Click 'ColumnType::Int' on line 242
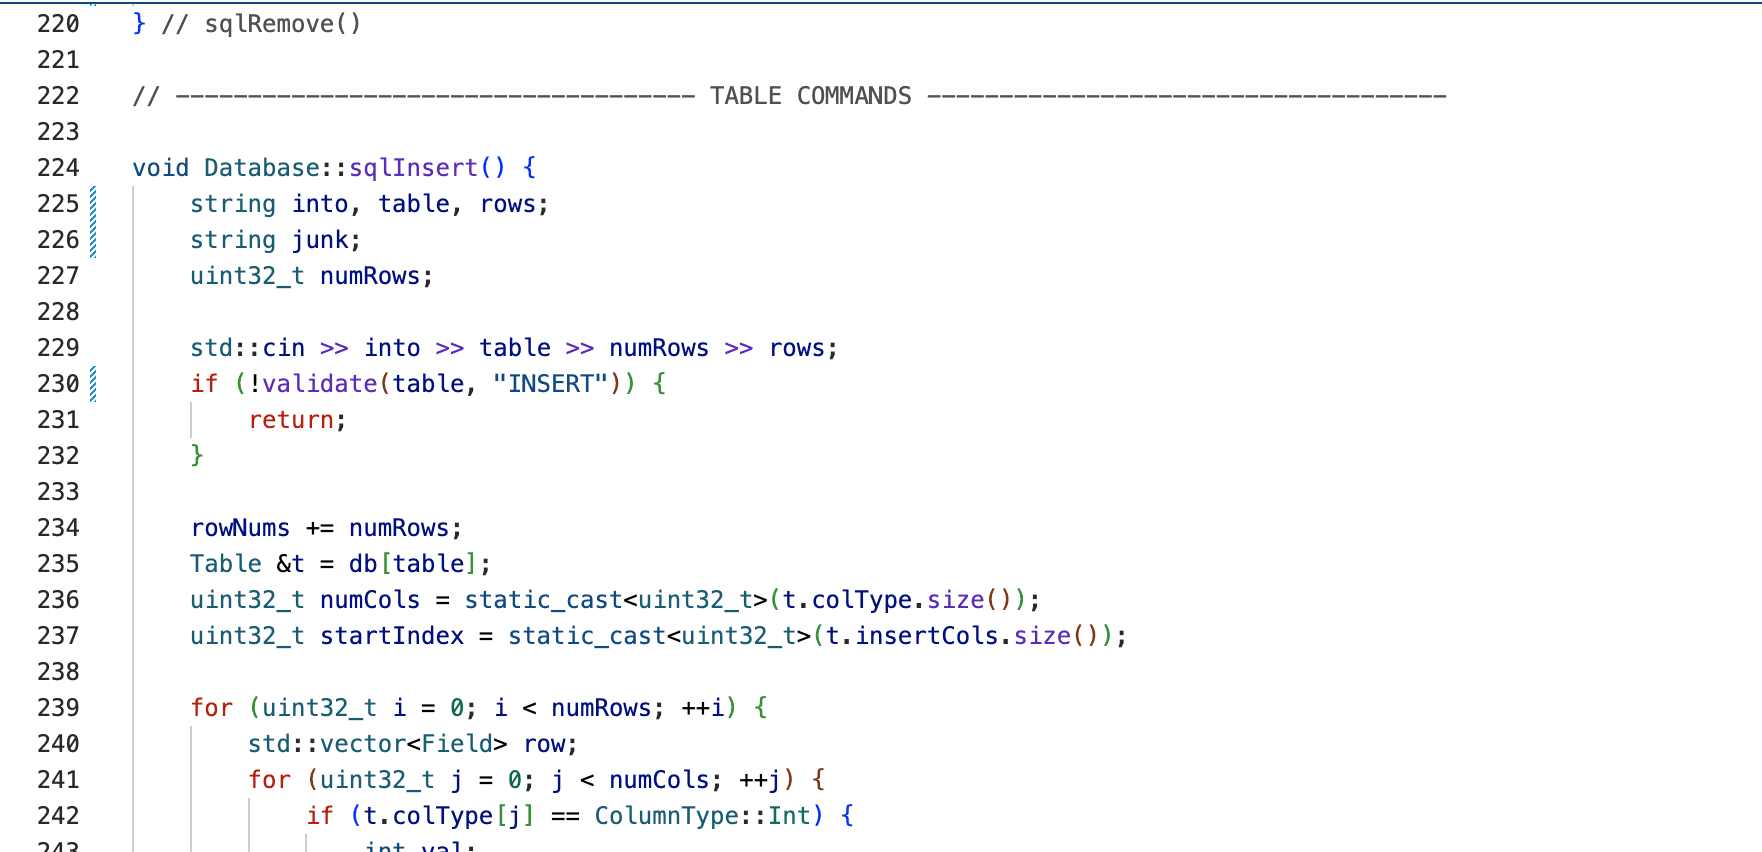Image resolution: width=1762 pixels, height=852 pixels. tap(703, 816)
